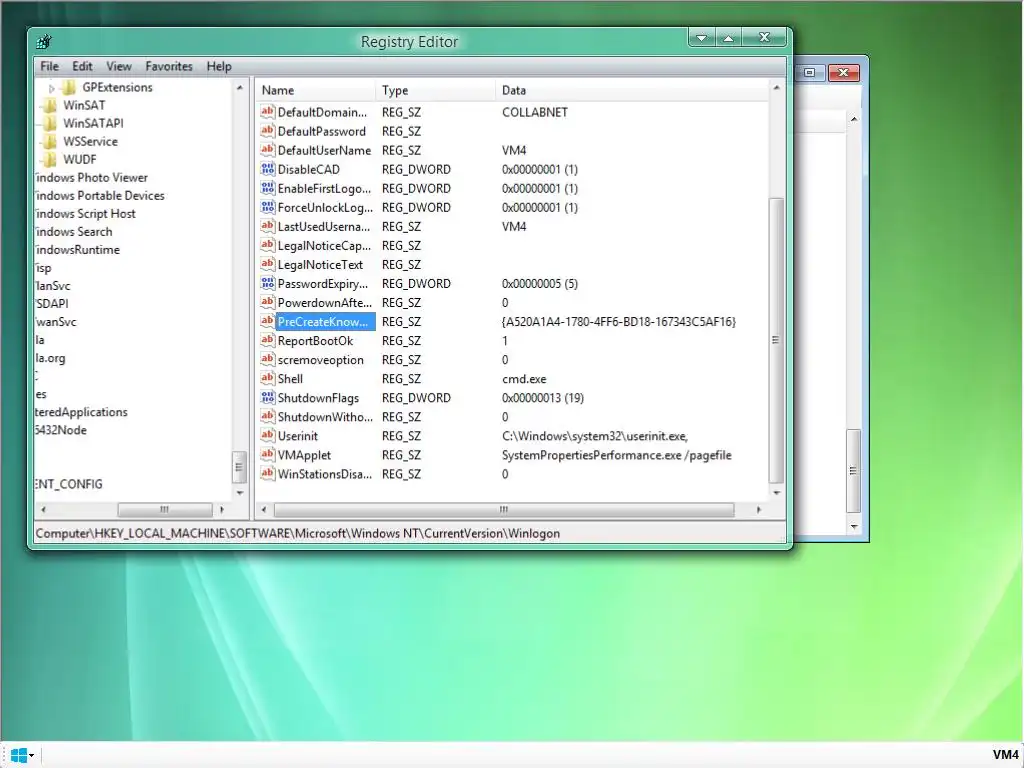Viewport: 1024px width, 768px height.
Task: Click the WUDF folder icon
Action: coord(50,159)
